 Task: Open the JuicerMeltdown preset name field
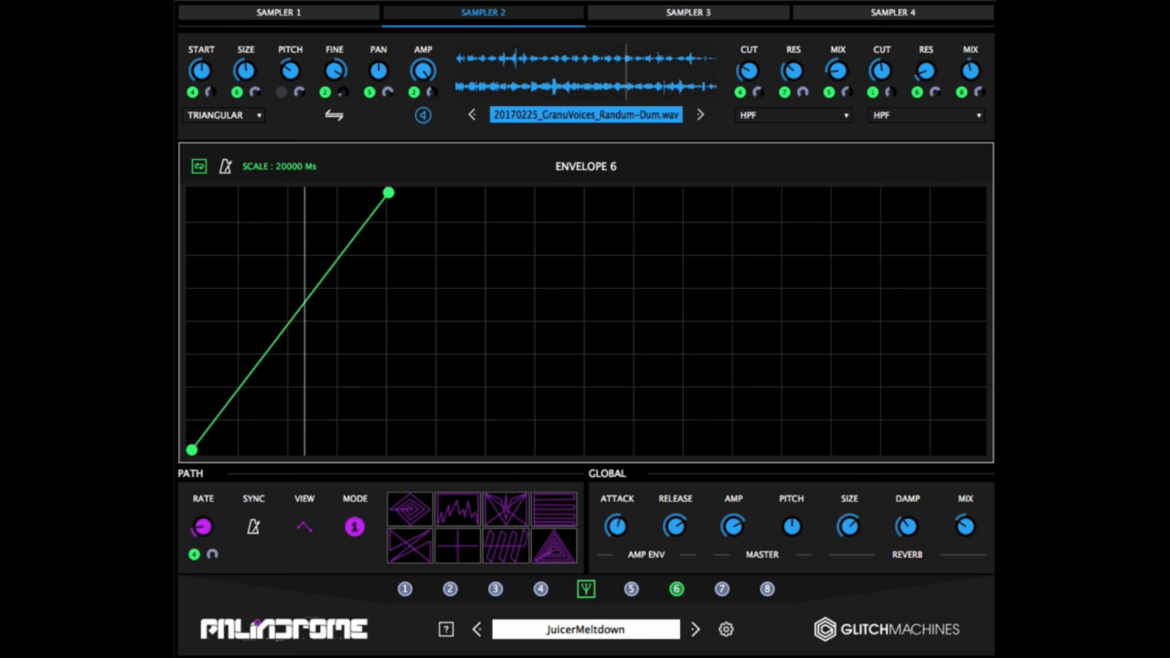(x=586, y=630)
